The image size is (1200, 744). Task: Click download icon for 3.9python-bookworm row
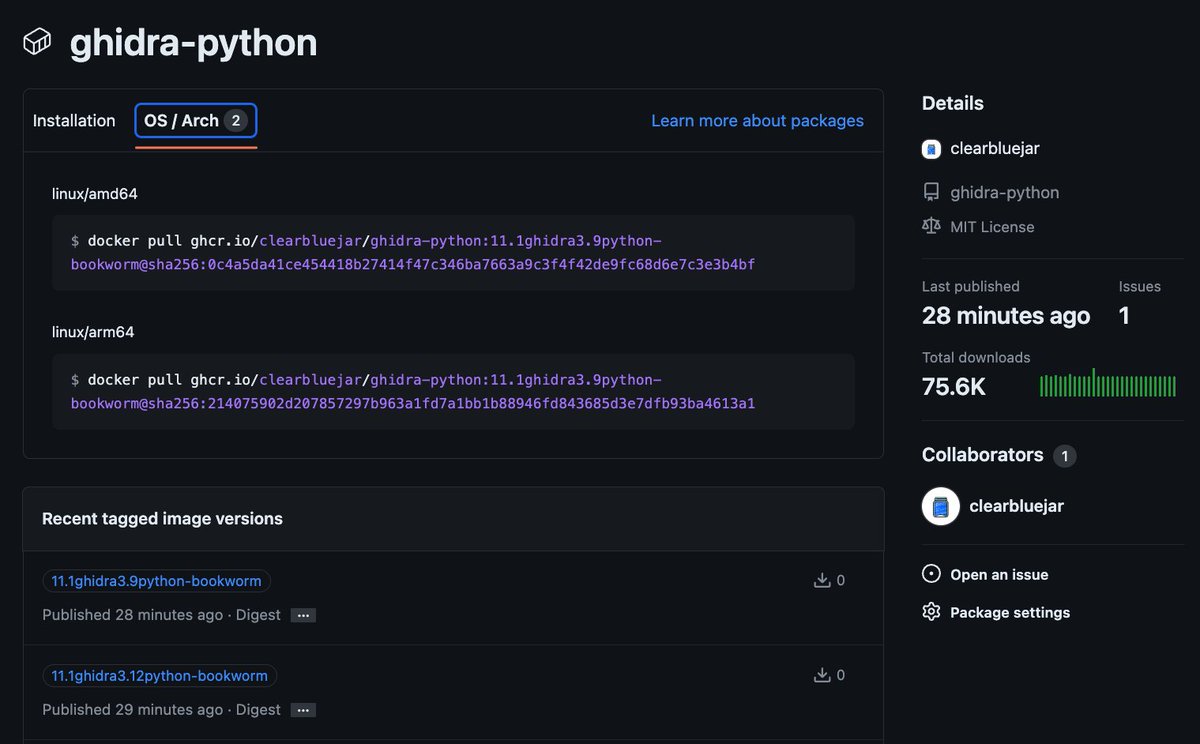822,580
